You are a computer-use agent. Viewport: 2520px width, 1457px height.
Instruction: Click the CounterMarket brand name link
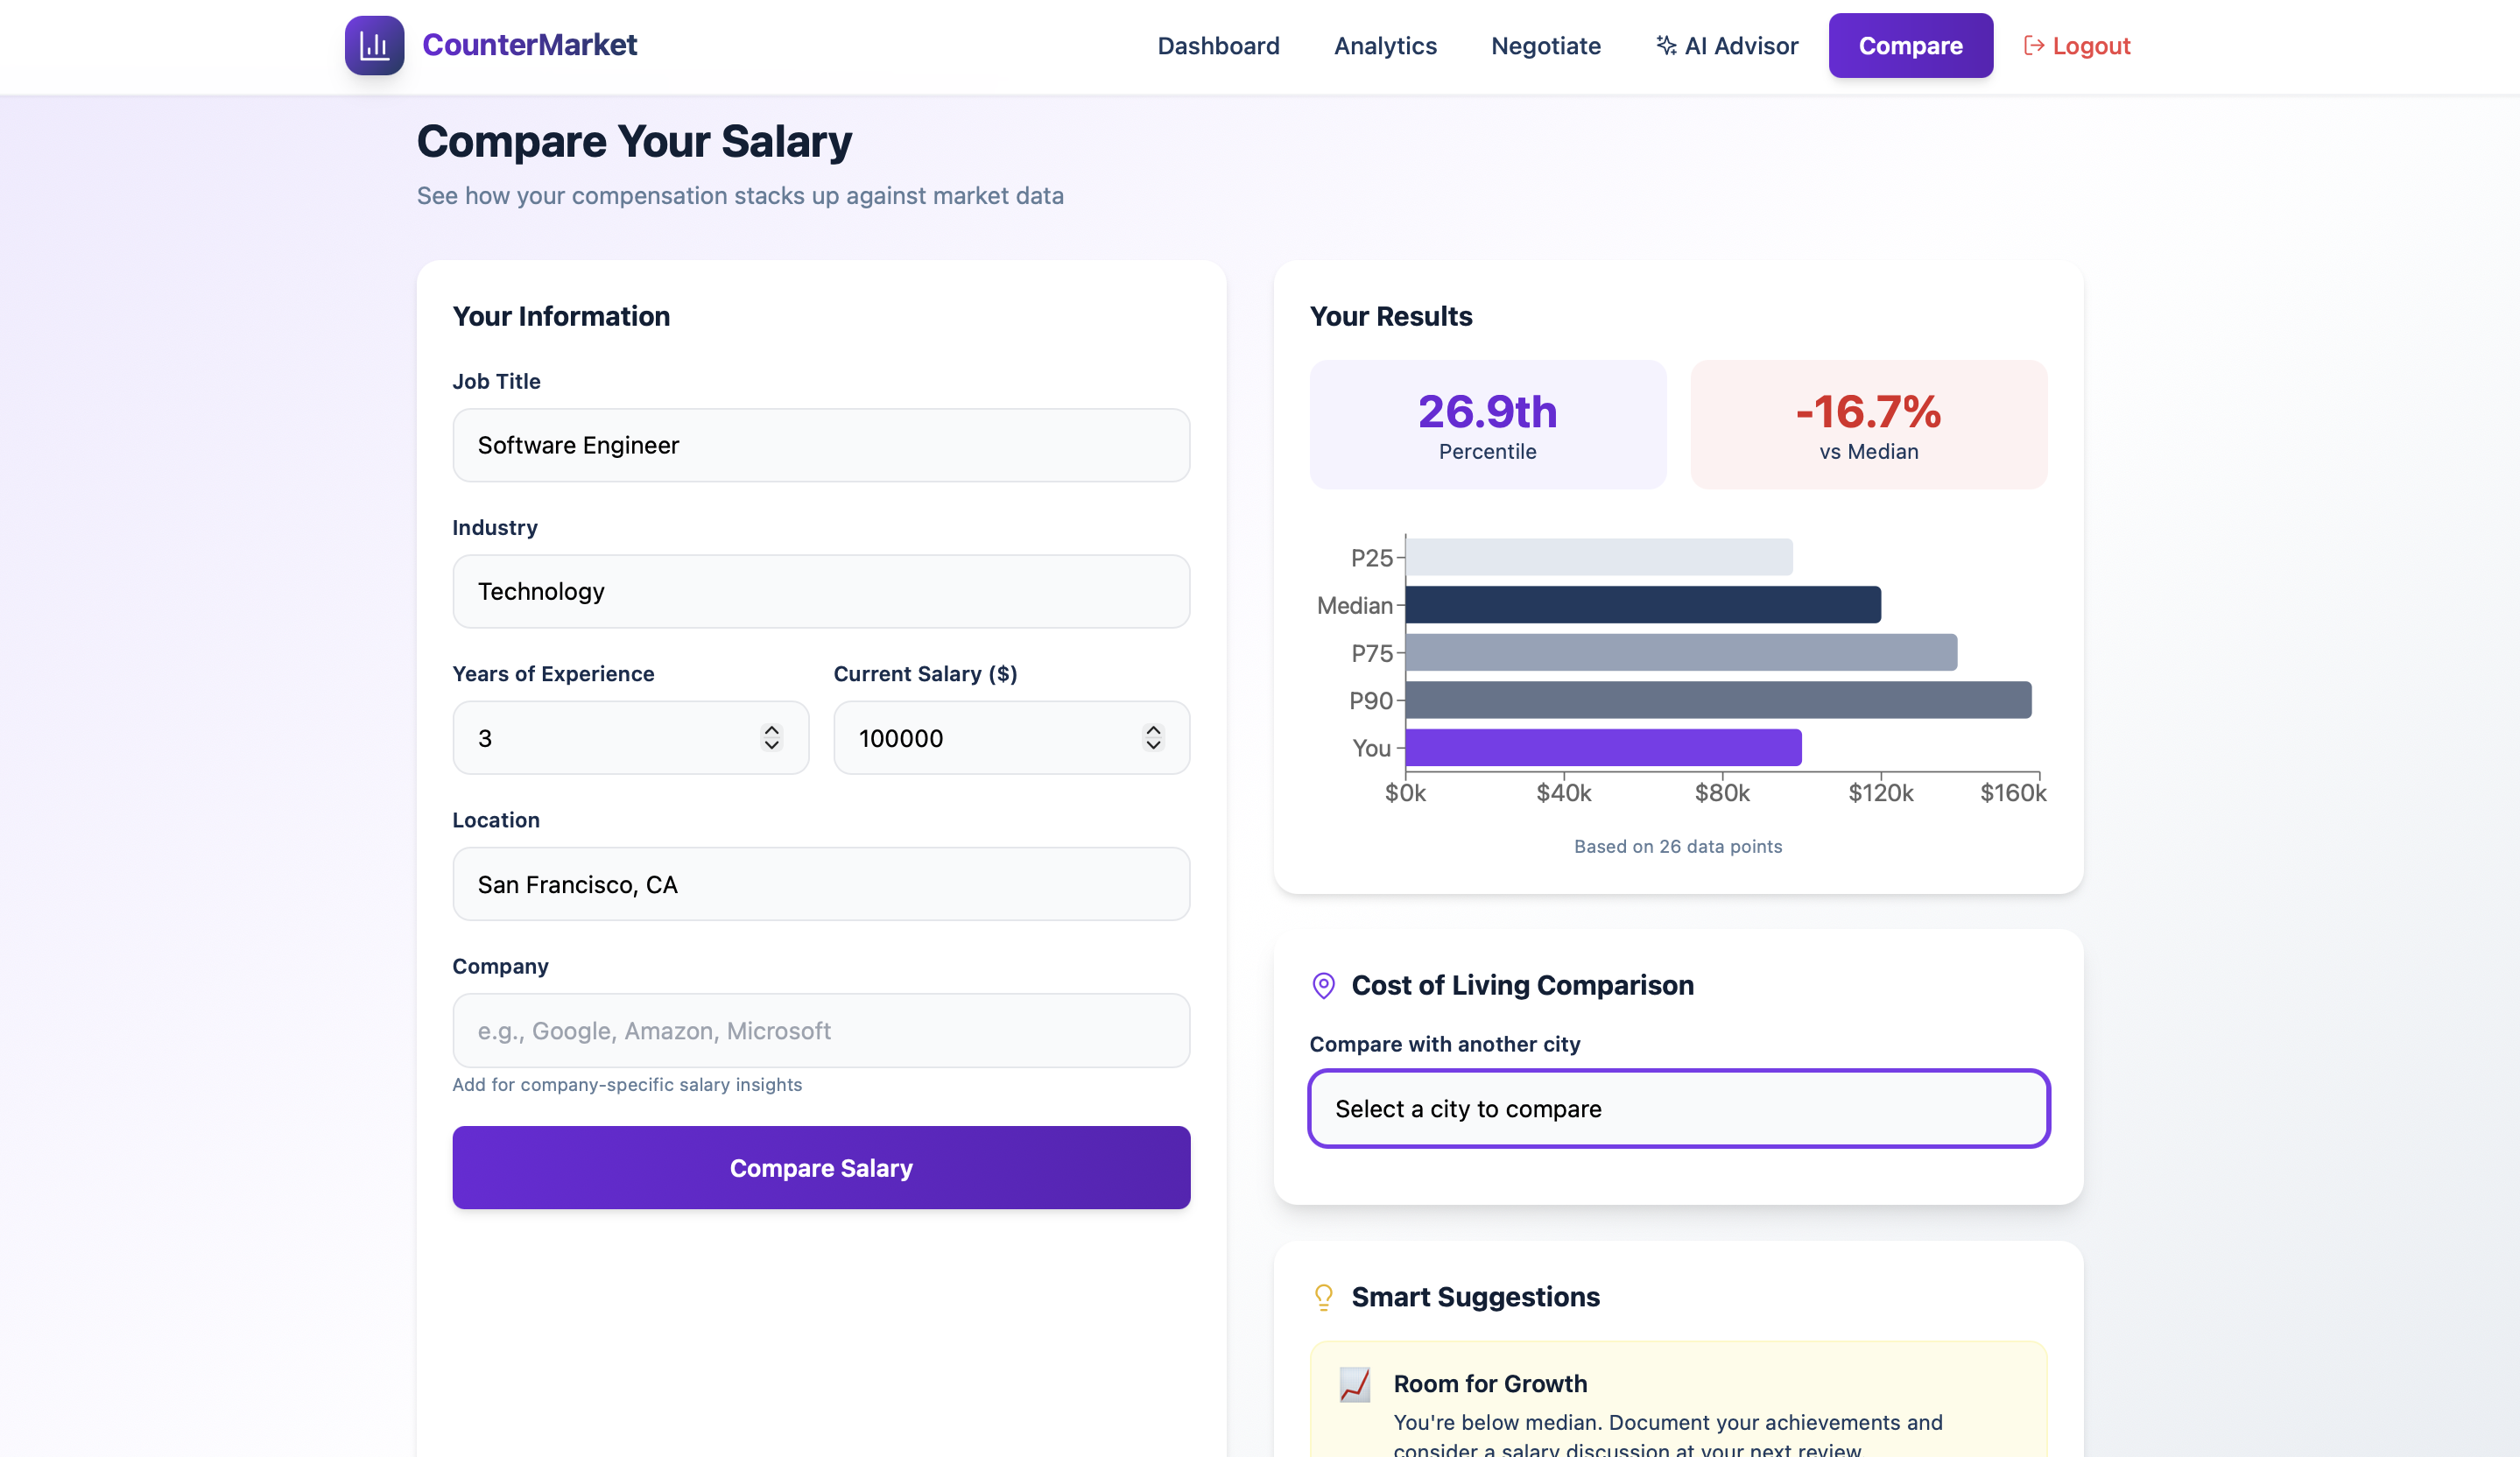click(x=529, y=45)
